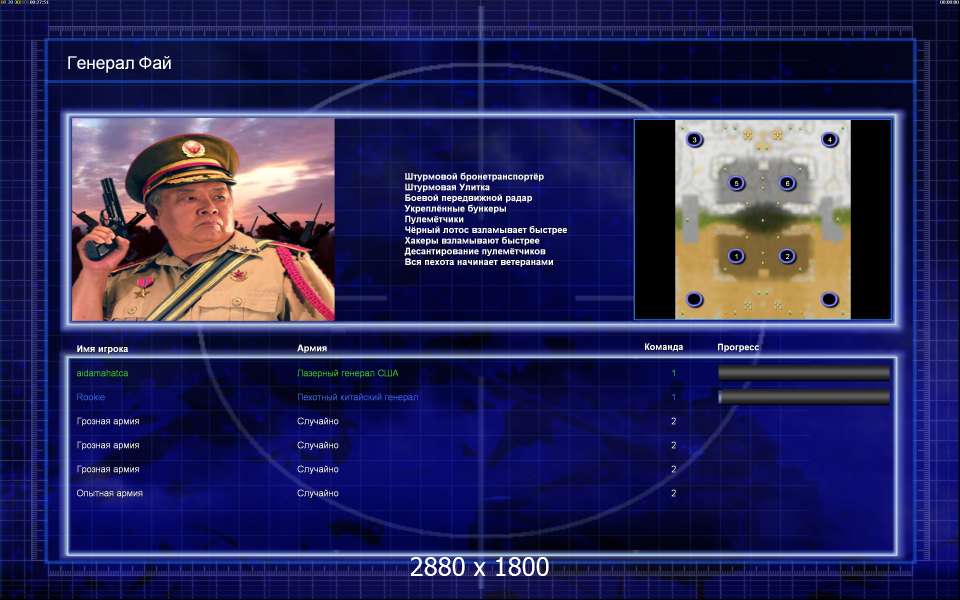960x600 pixels.
Task: Click "Десантирование пулемётчиков" line
Action: [474, 251]
